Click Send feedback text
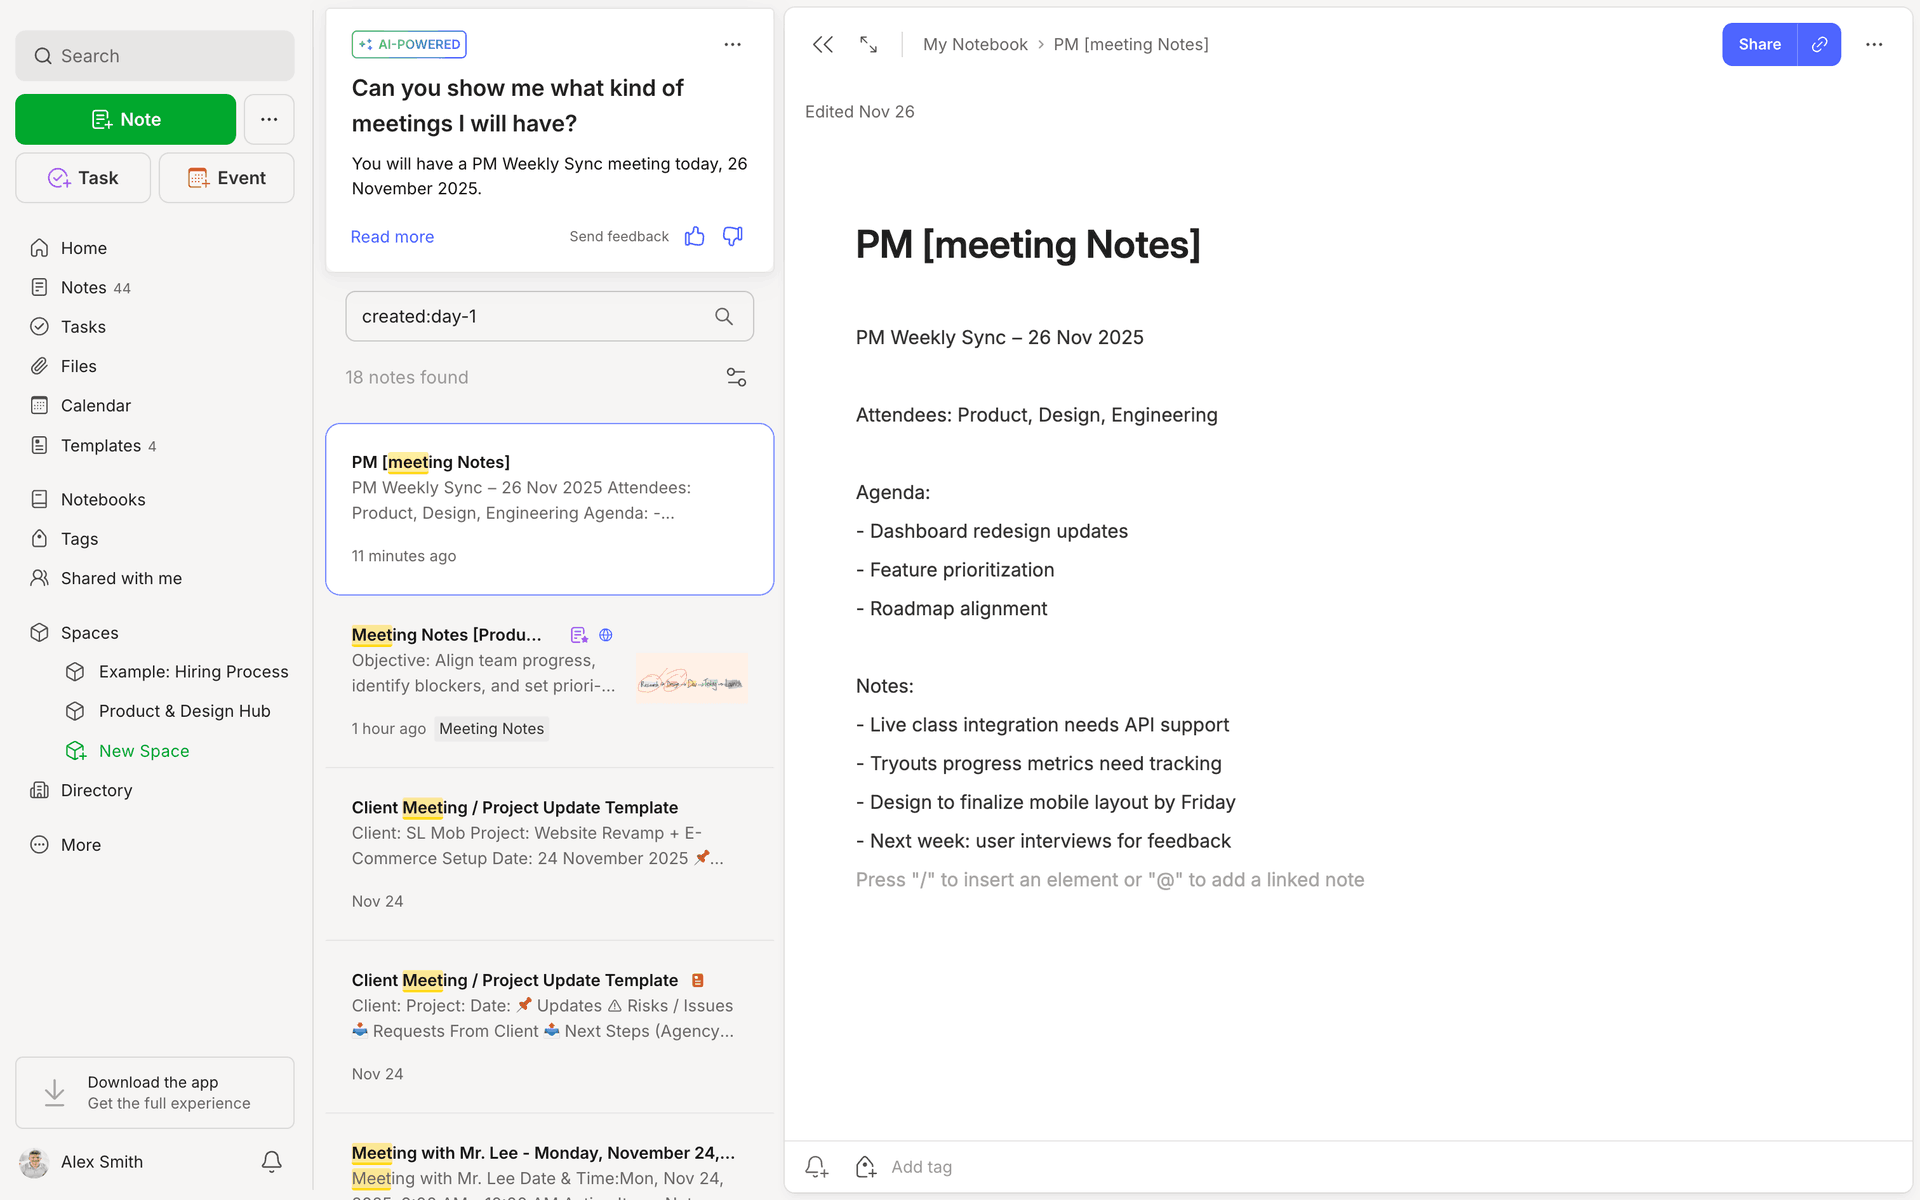The image size is (1920, 1200). (x=619, y=236)
